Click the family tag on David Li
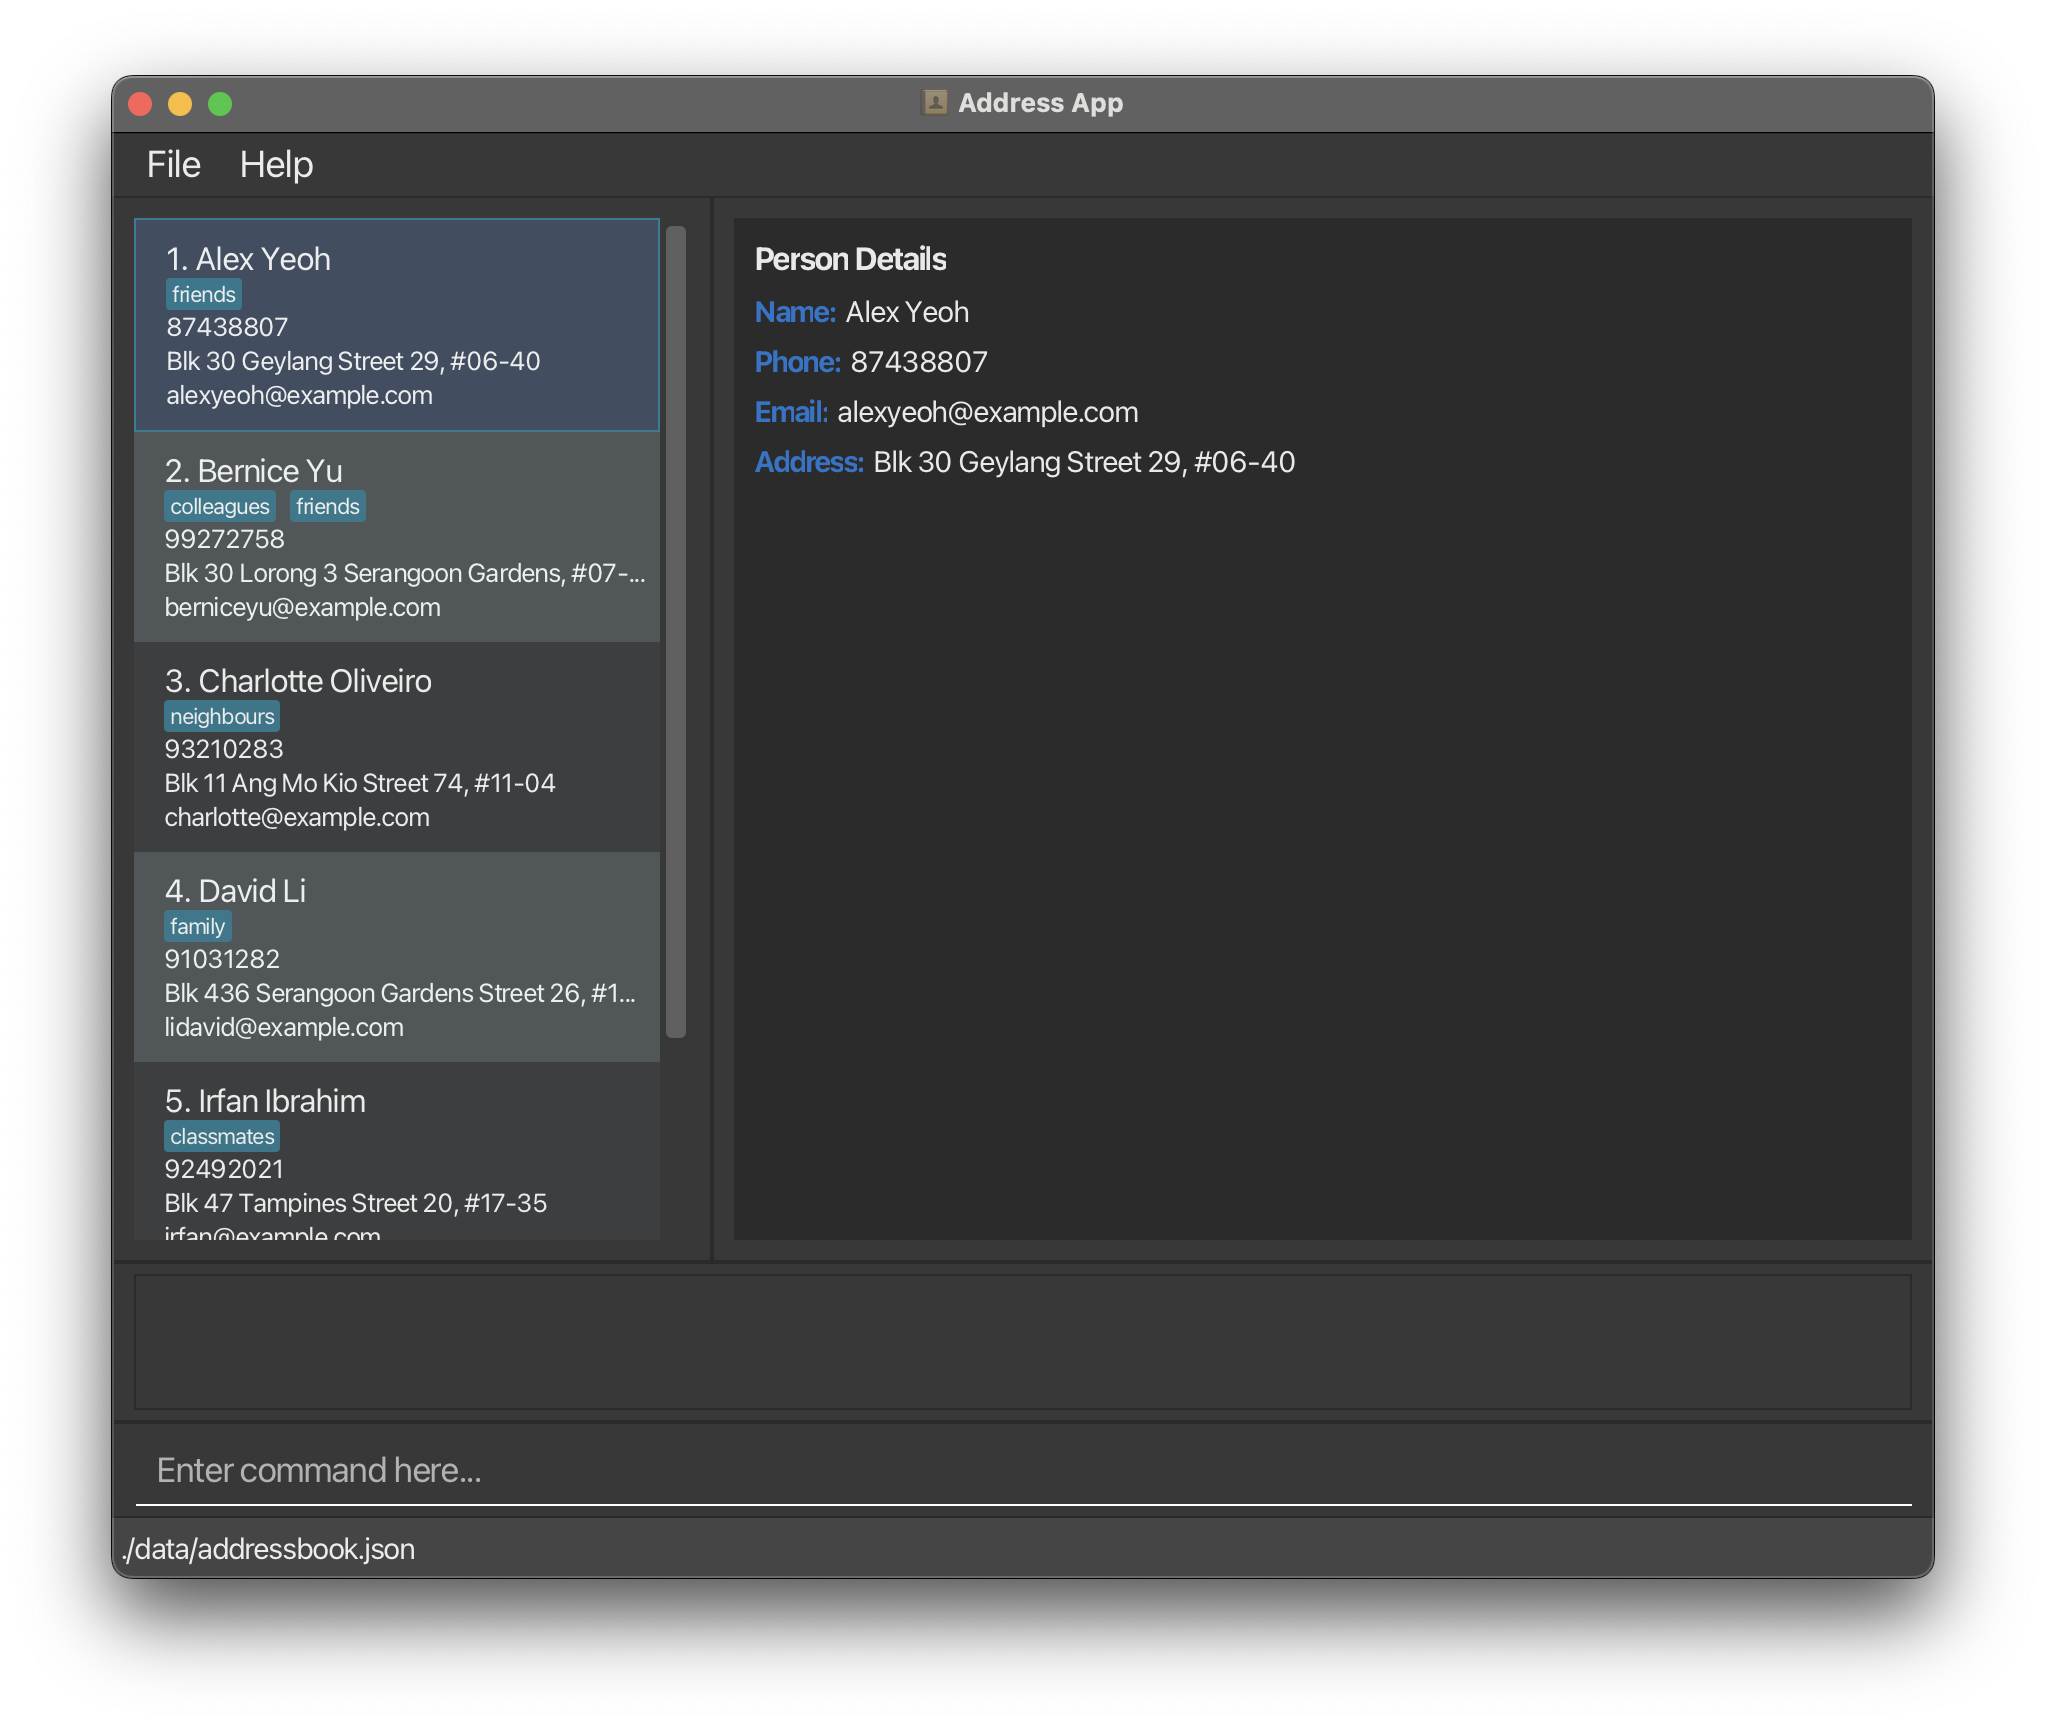Screen dimensions: 2046x1726 pos(197,926)
